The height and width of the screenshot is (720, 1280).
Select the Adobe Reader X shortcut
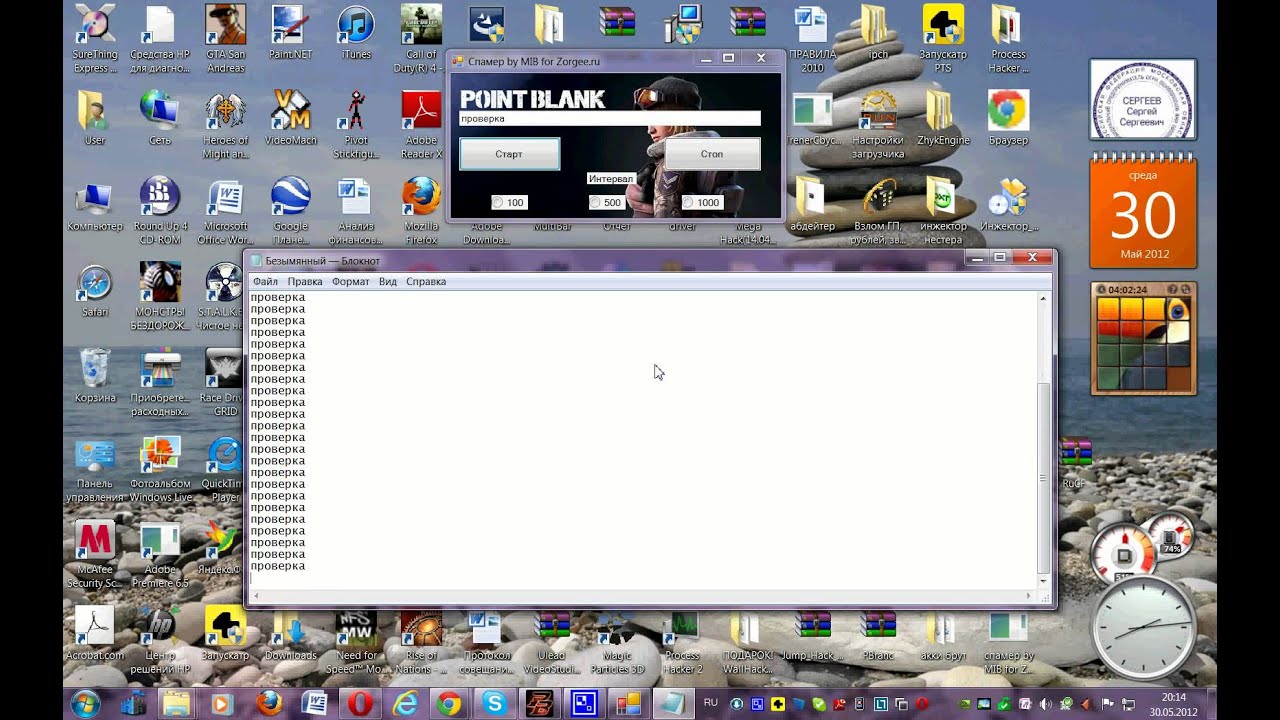[x=421, y=124]
